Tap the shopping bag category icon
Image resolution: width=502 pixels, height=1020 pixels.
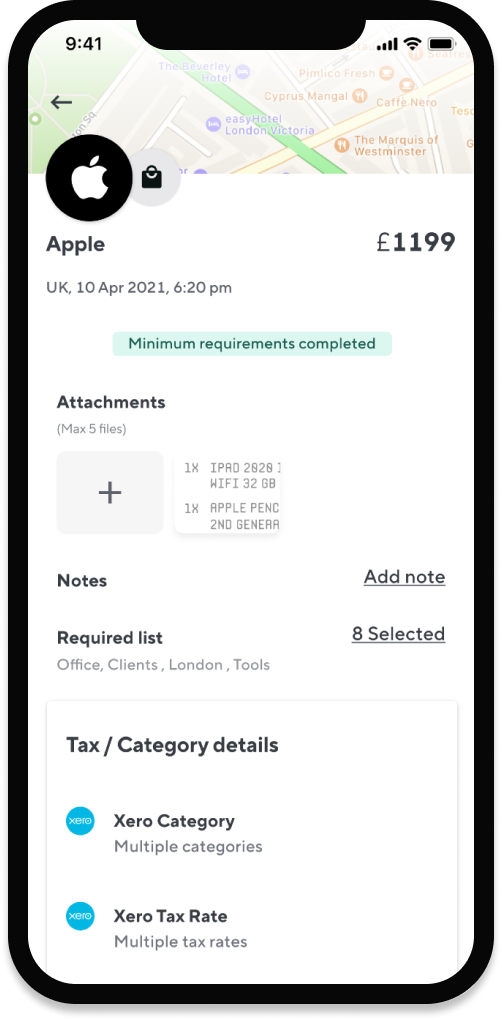152,177
